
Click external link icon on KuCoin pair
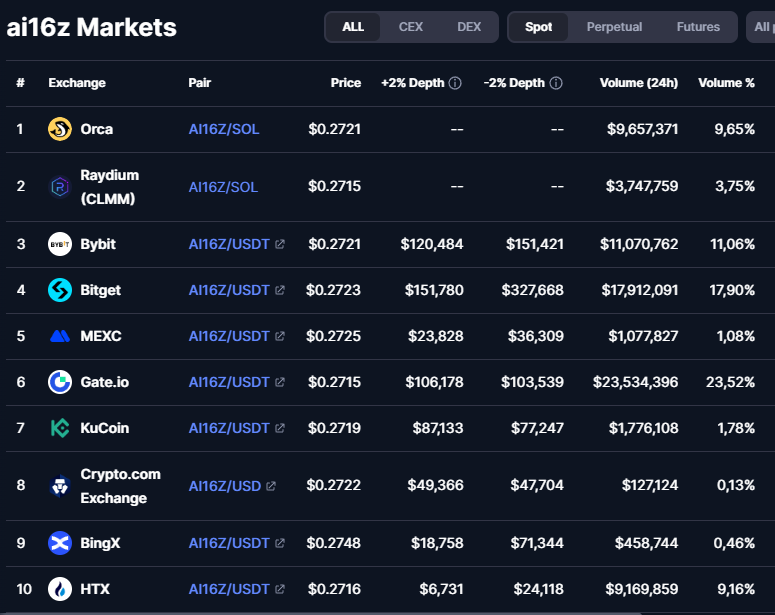[280, 428]
